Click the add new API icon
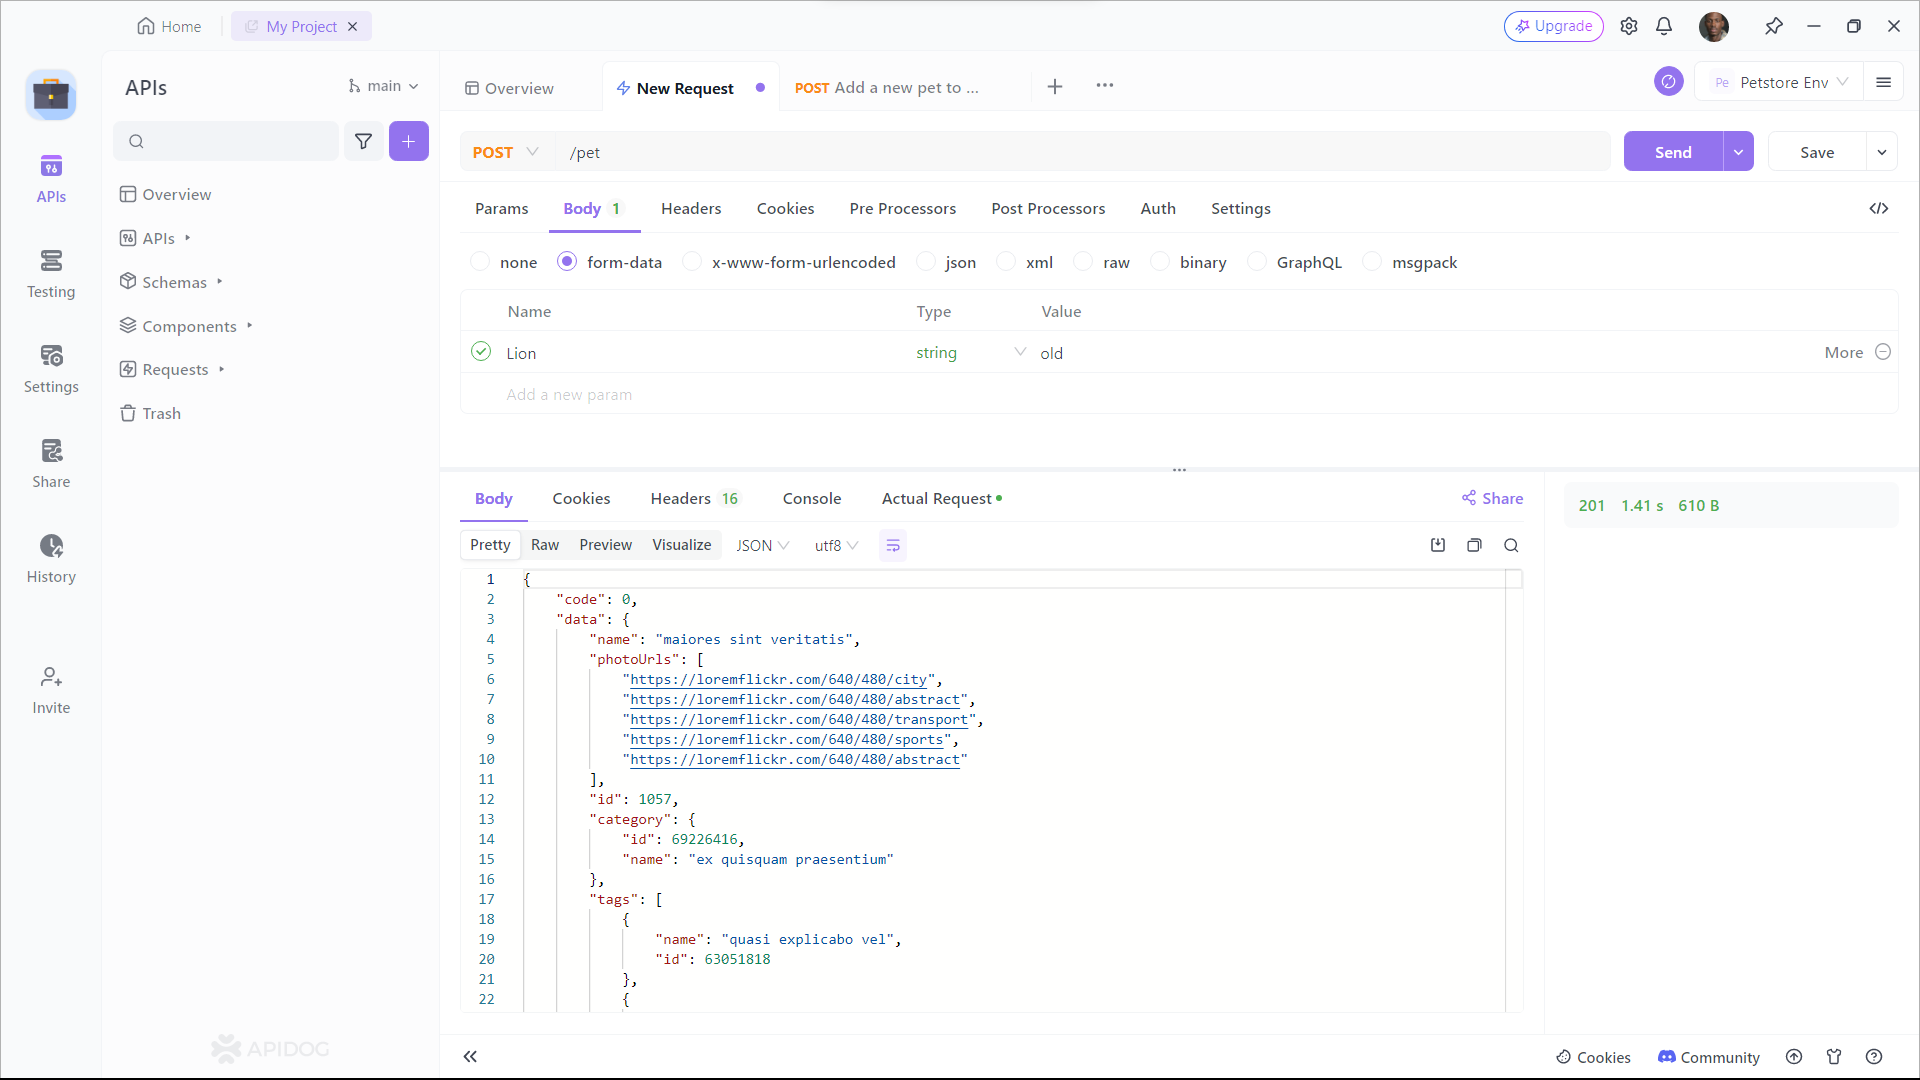This screenshot has height=1080, width=1920. coord(407,140)
